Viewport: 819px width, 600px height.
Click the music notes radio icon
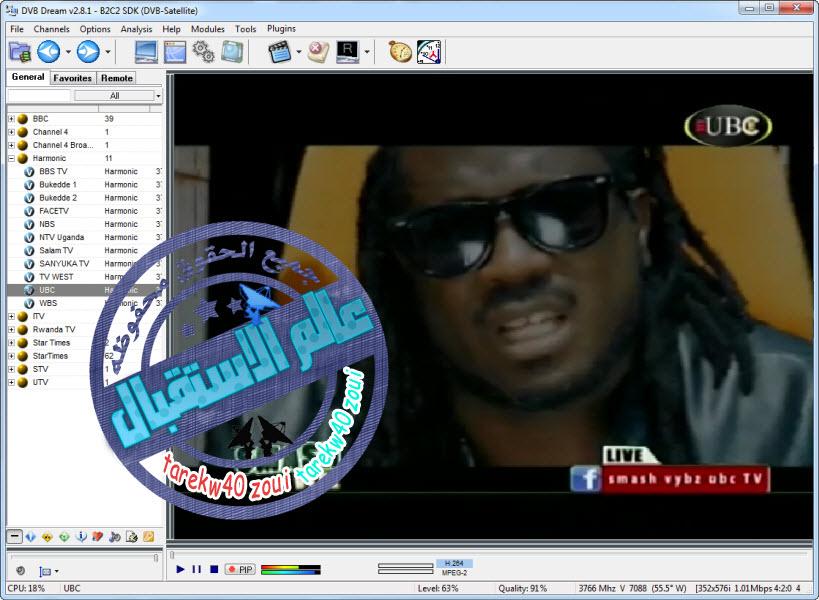115,537
